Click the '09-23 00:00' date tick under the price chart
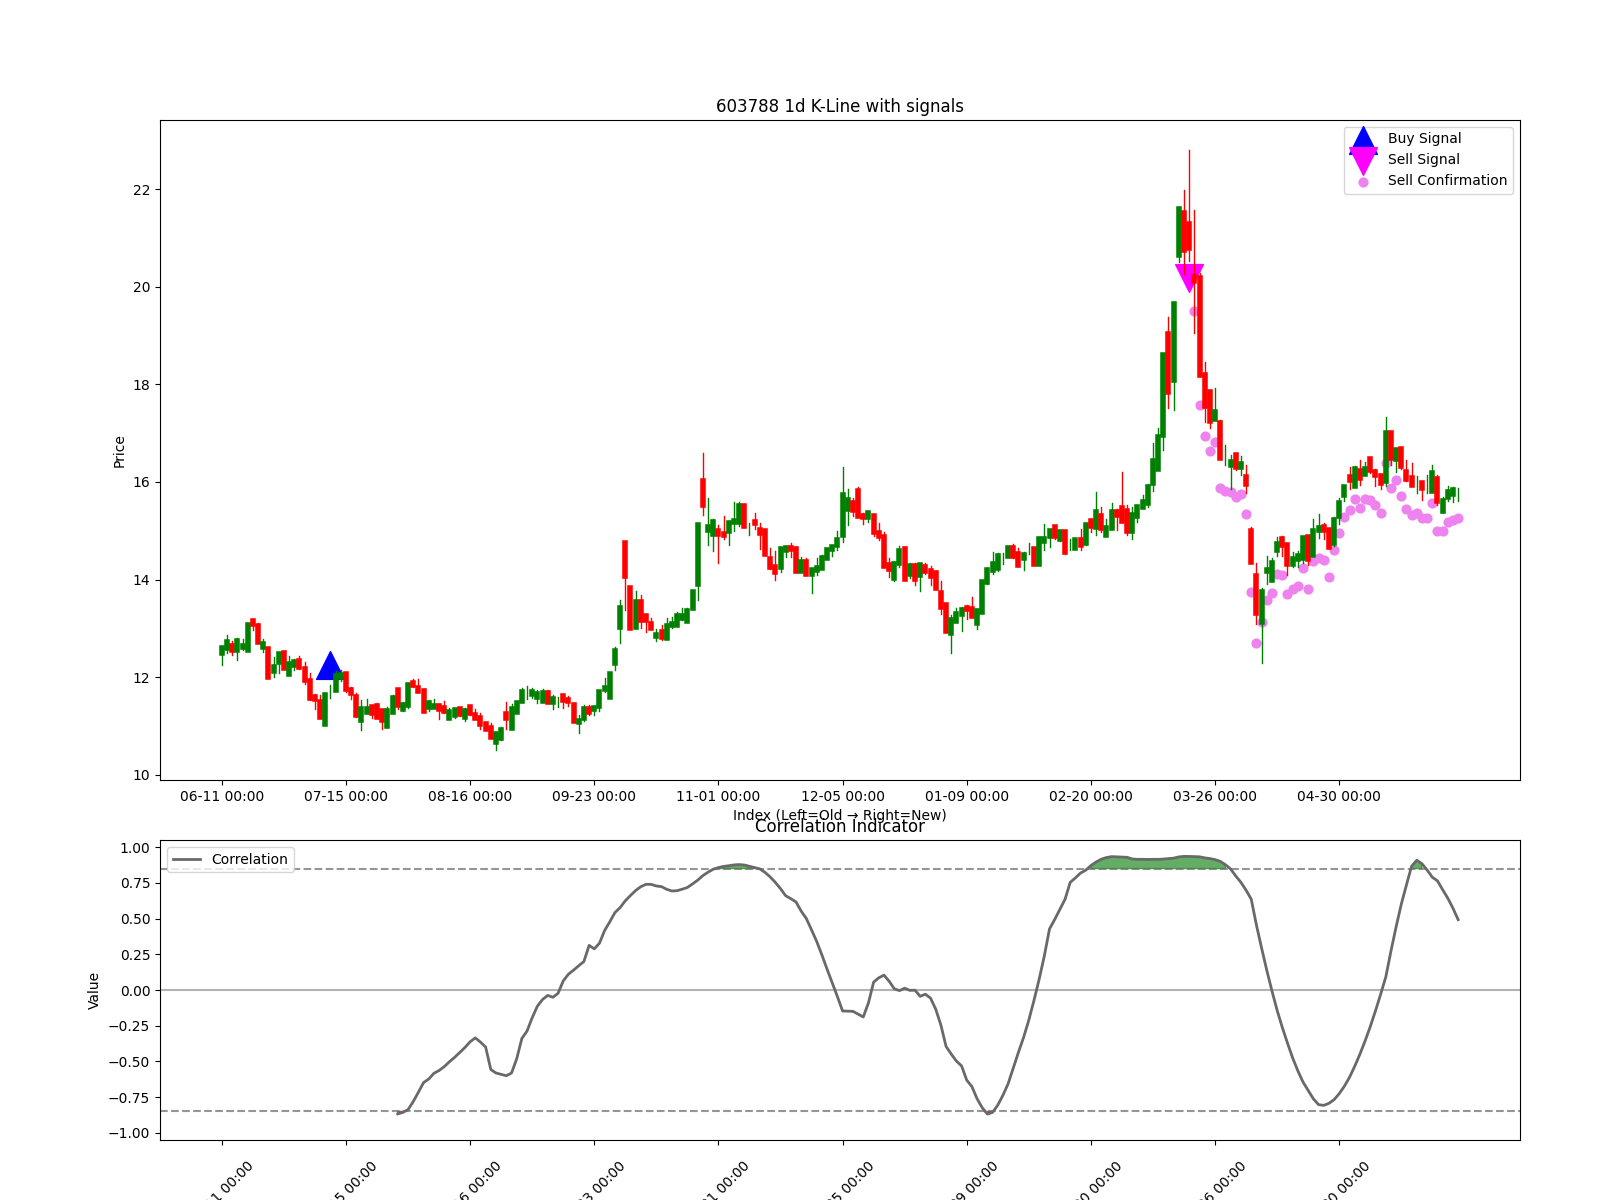Screen dimensions: 1600x1200 [594, 797]
